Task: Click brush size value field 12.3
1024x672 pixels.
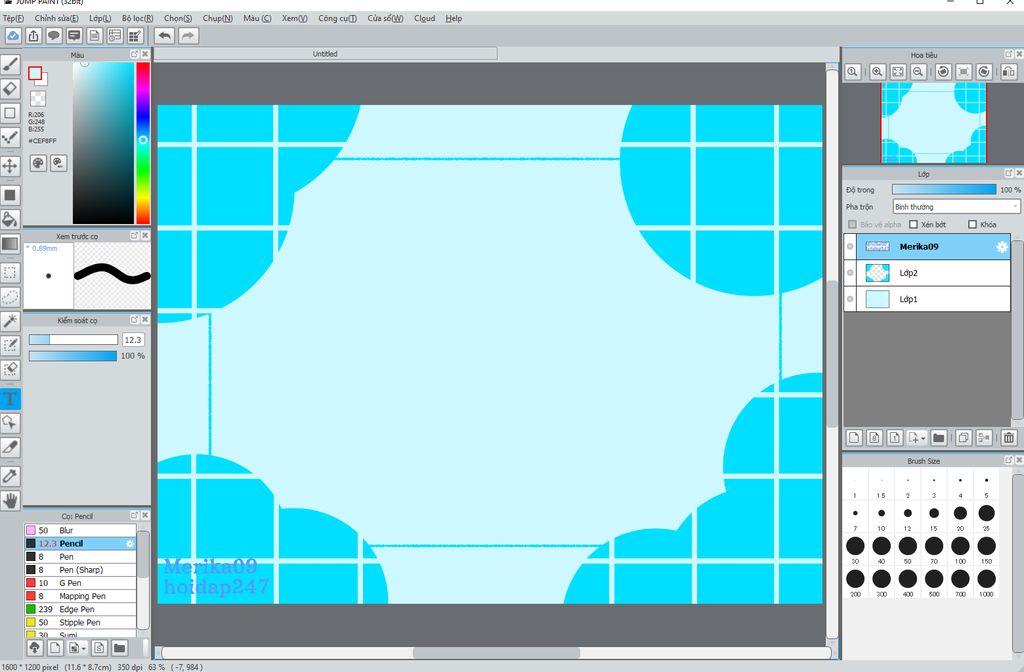Action: click(x=133, y=340)
